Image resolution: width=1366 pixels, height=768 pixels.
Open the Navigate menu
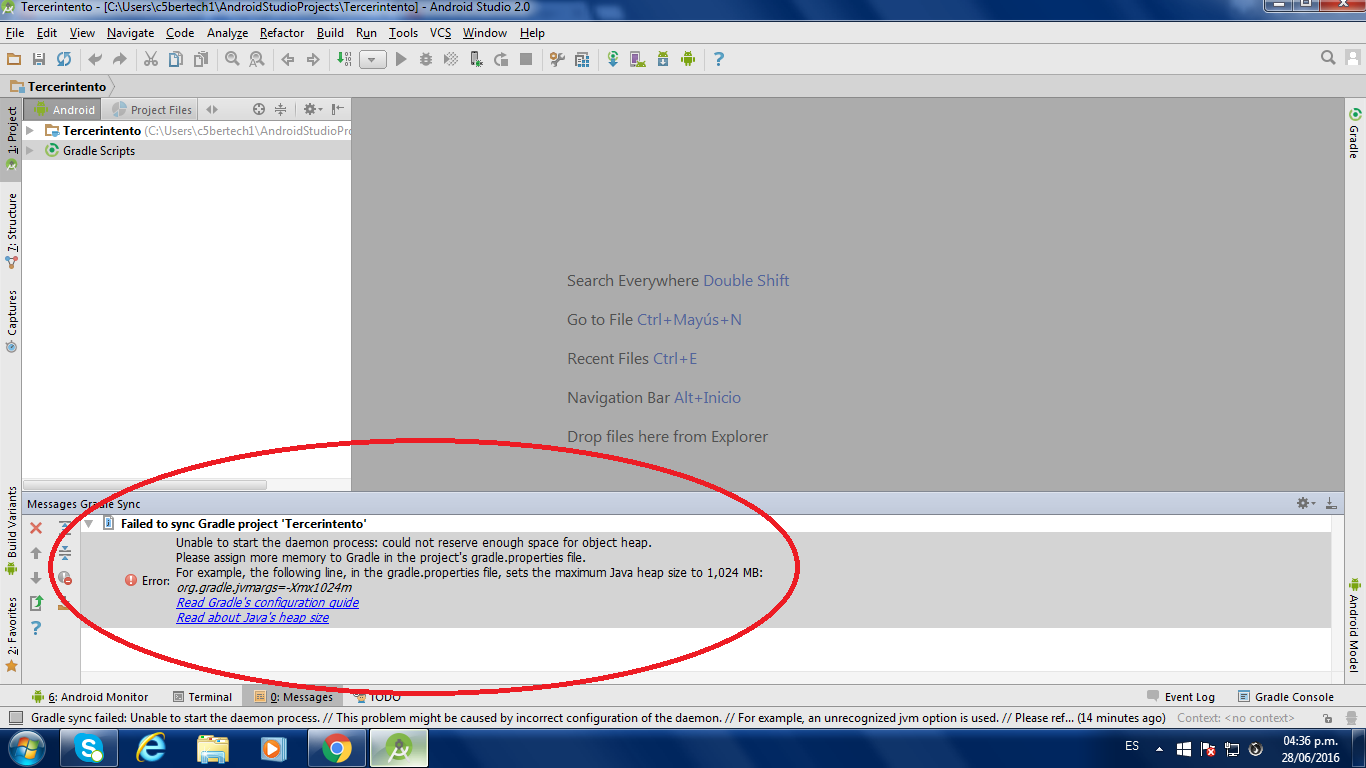(131, 33)
